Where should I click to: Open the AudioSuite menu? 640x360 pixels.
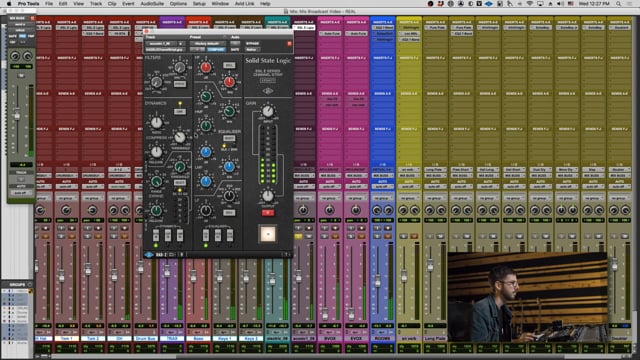(x=152, y=4)
